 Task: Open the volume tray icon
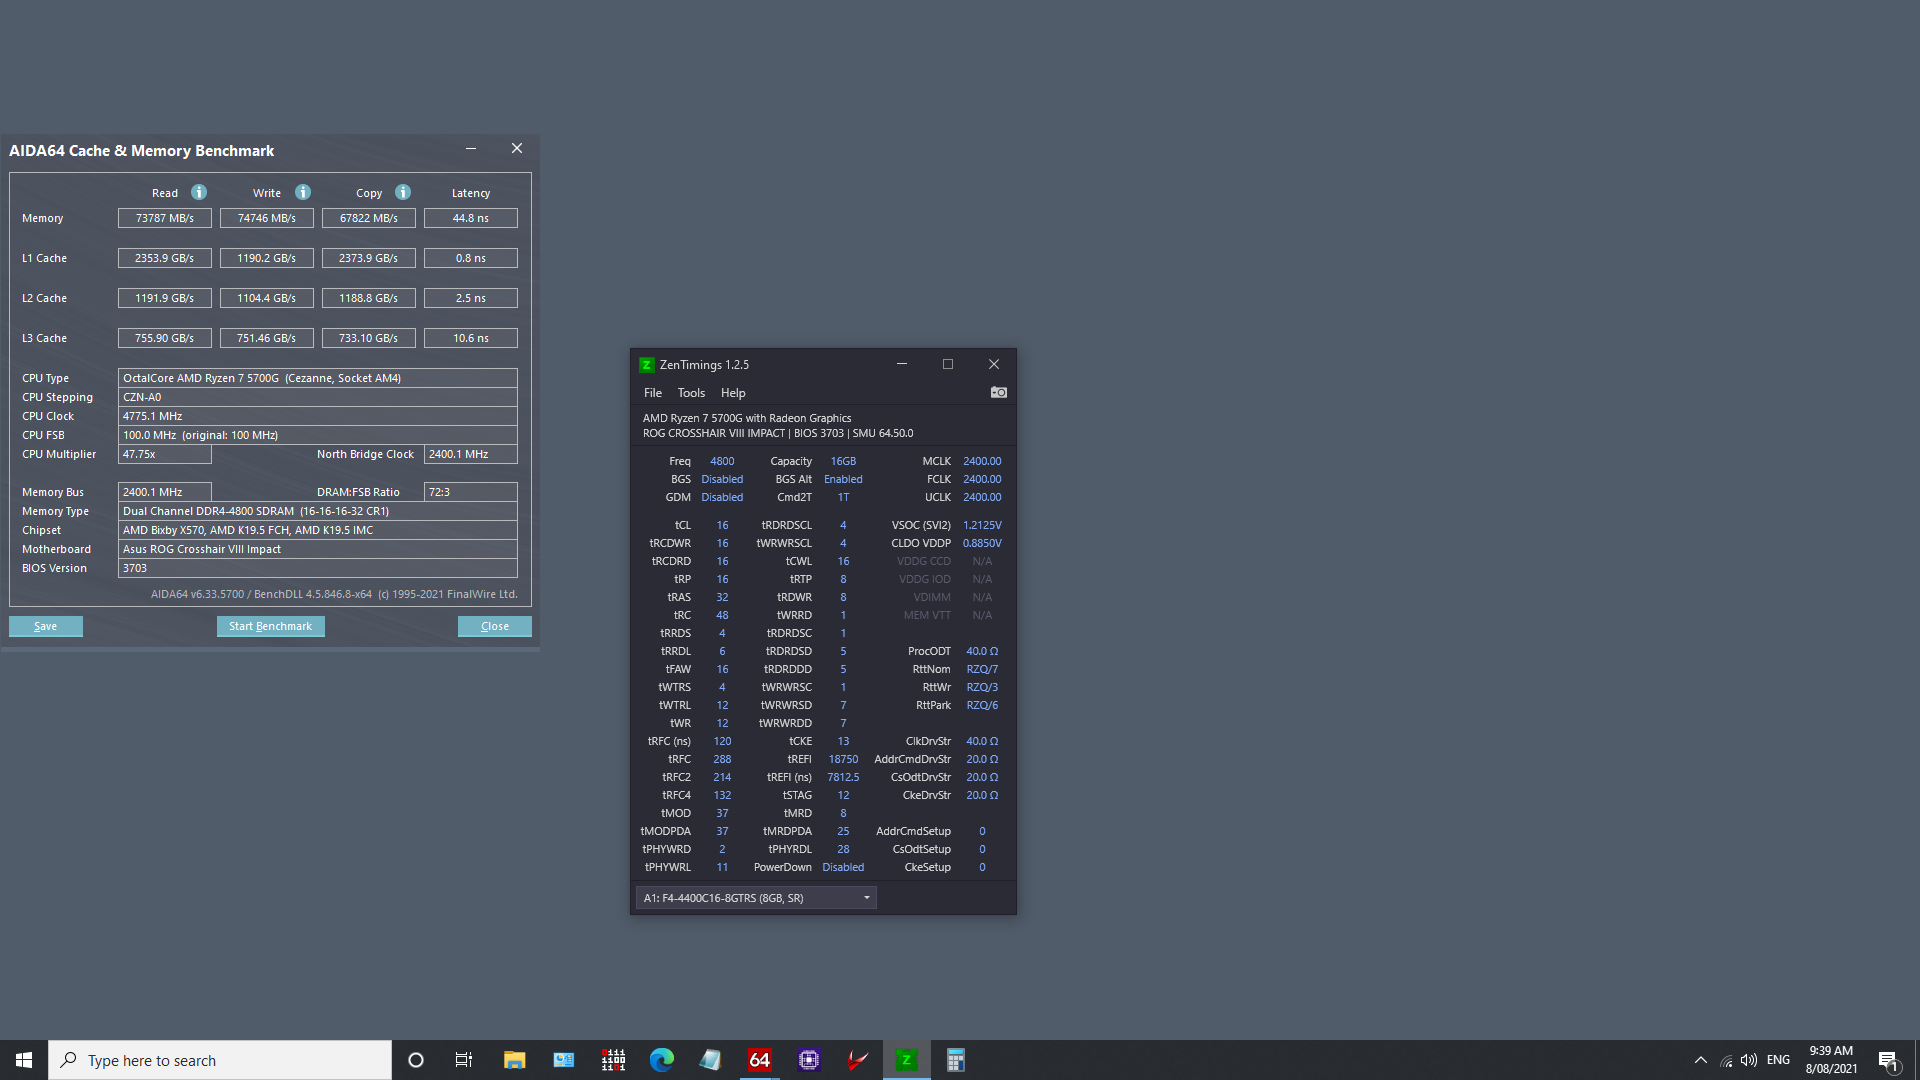coord(1749,1060)
